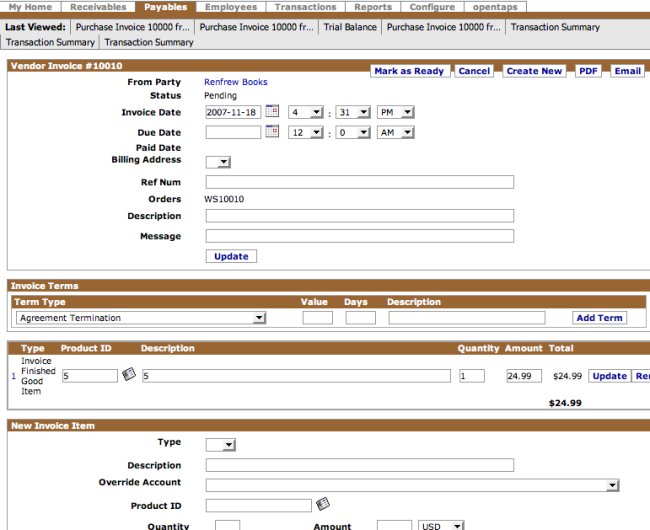Click the Mark as Ready button

(409, 71)
